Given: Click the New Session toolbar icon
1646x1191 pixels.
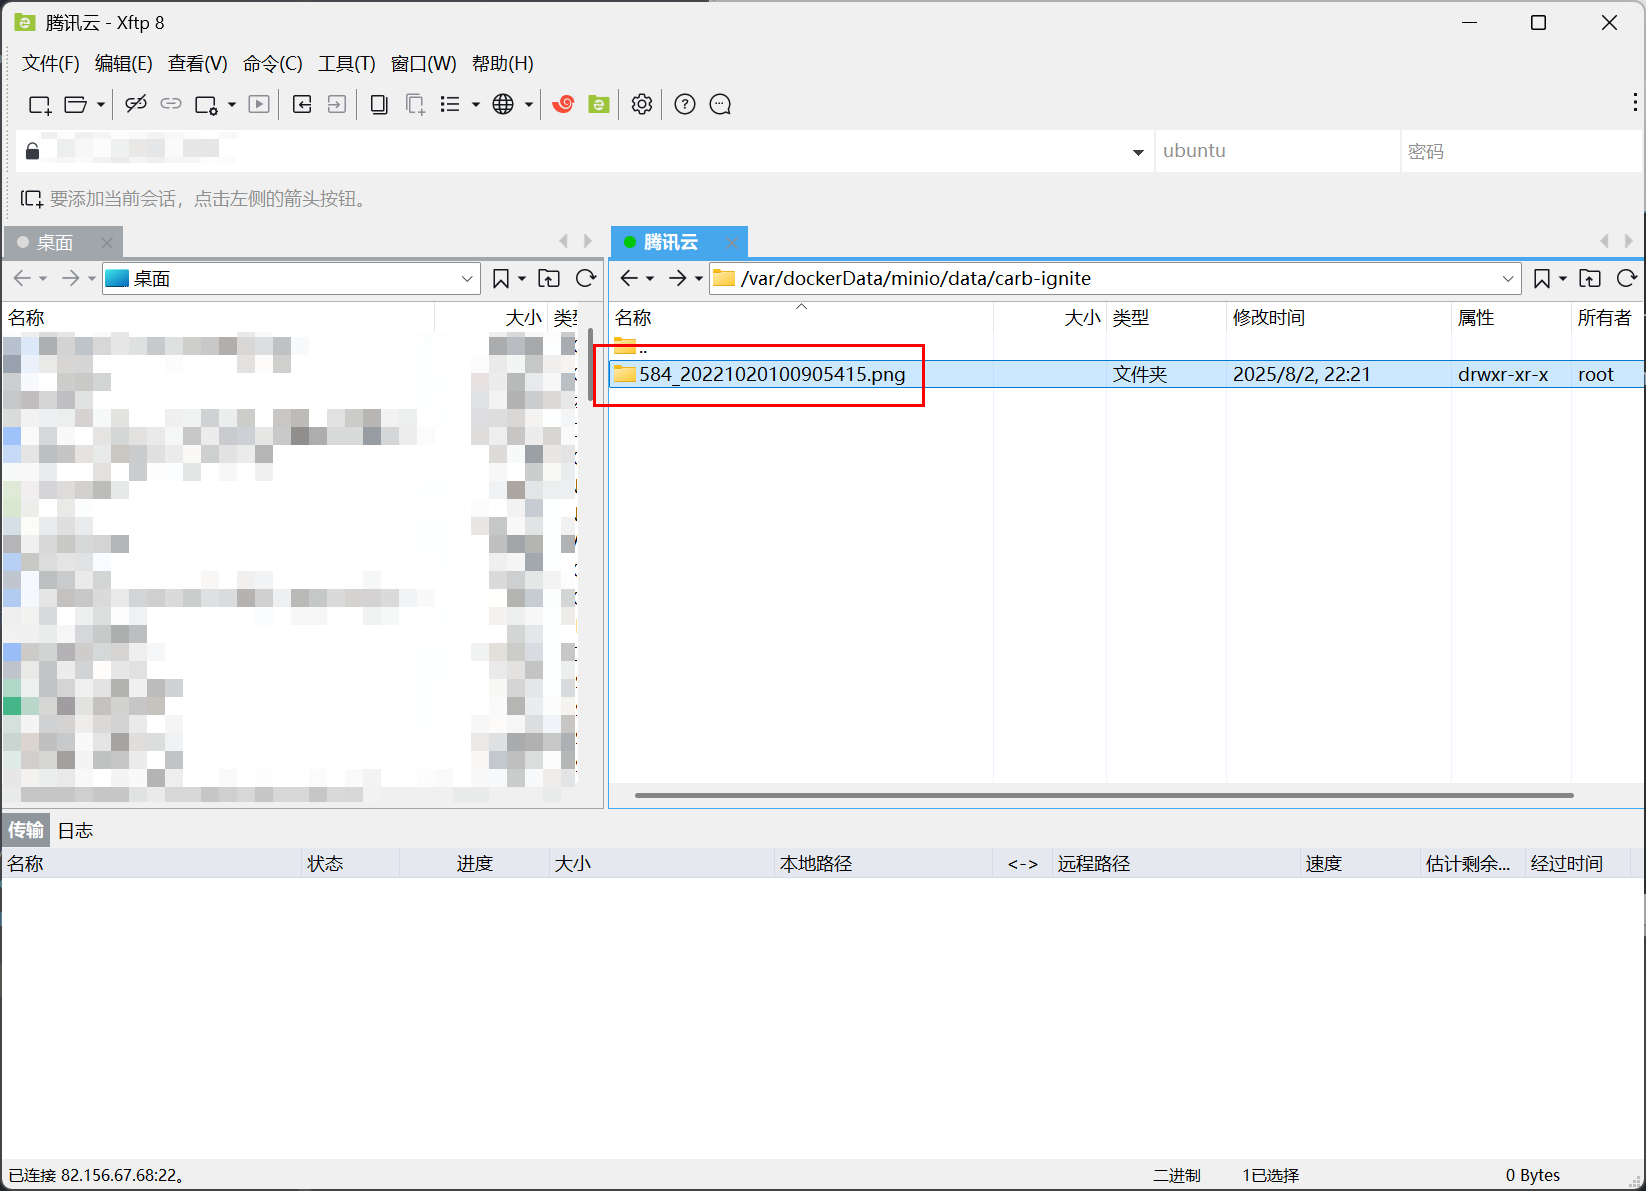Looking at the screenshot, I should tap(39, 105).
